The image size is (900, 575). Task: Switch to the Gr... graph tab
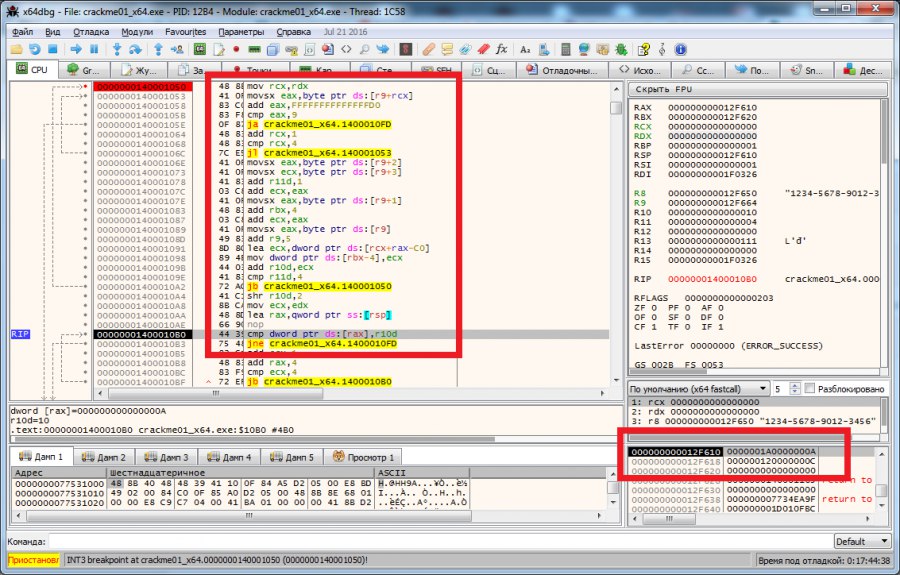pyautogui.click(x=84, y=70)
